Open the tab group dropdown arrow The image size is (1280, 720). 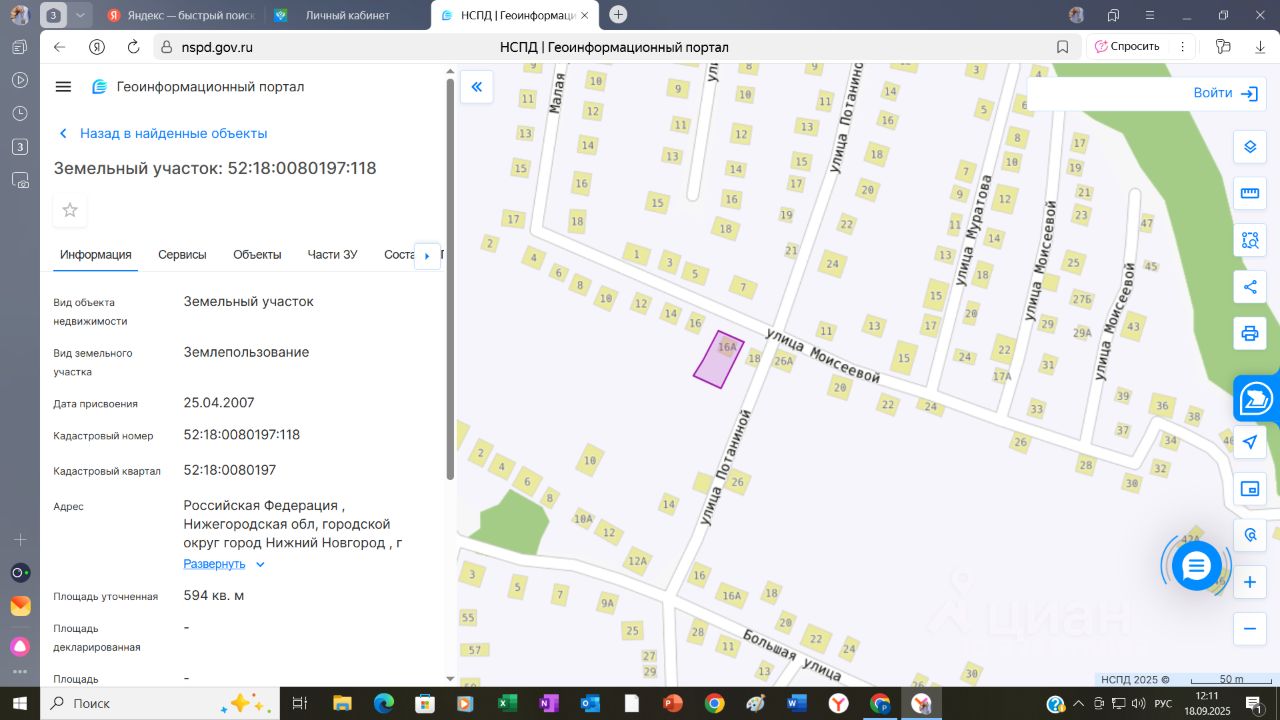[80, 15]
